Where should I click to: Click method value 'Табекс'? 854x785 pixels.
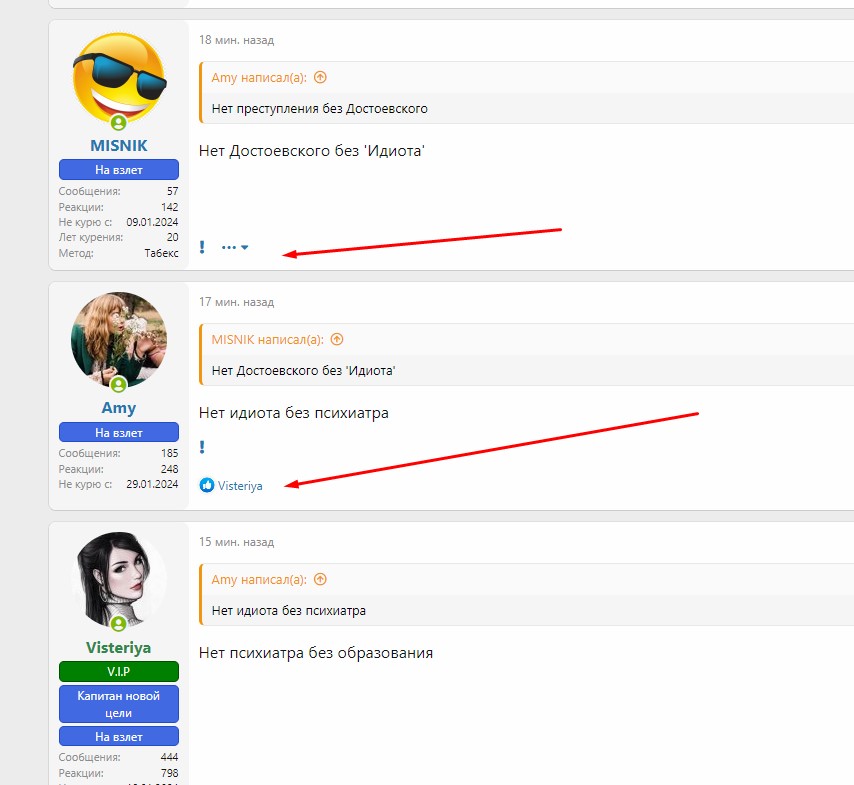[x=161, y=253]
